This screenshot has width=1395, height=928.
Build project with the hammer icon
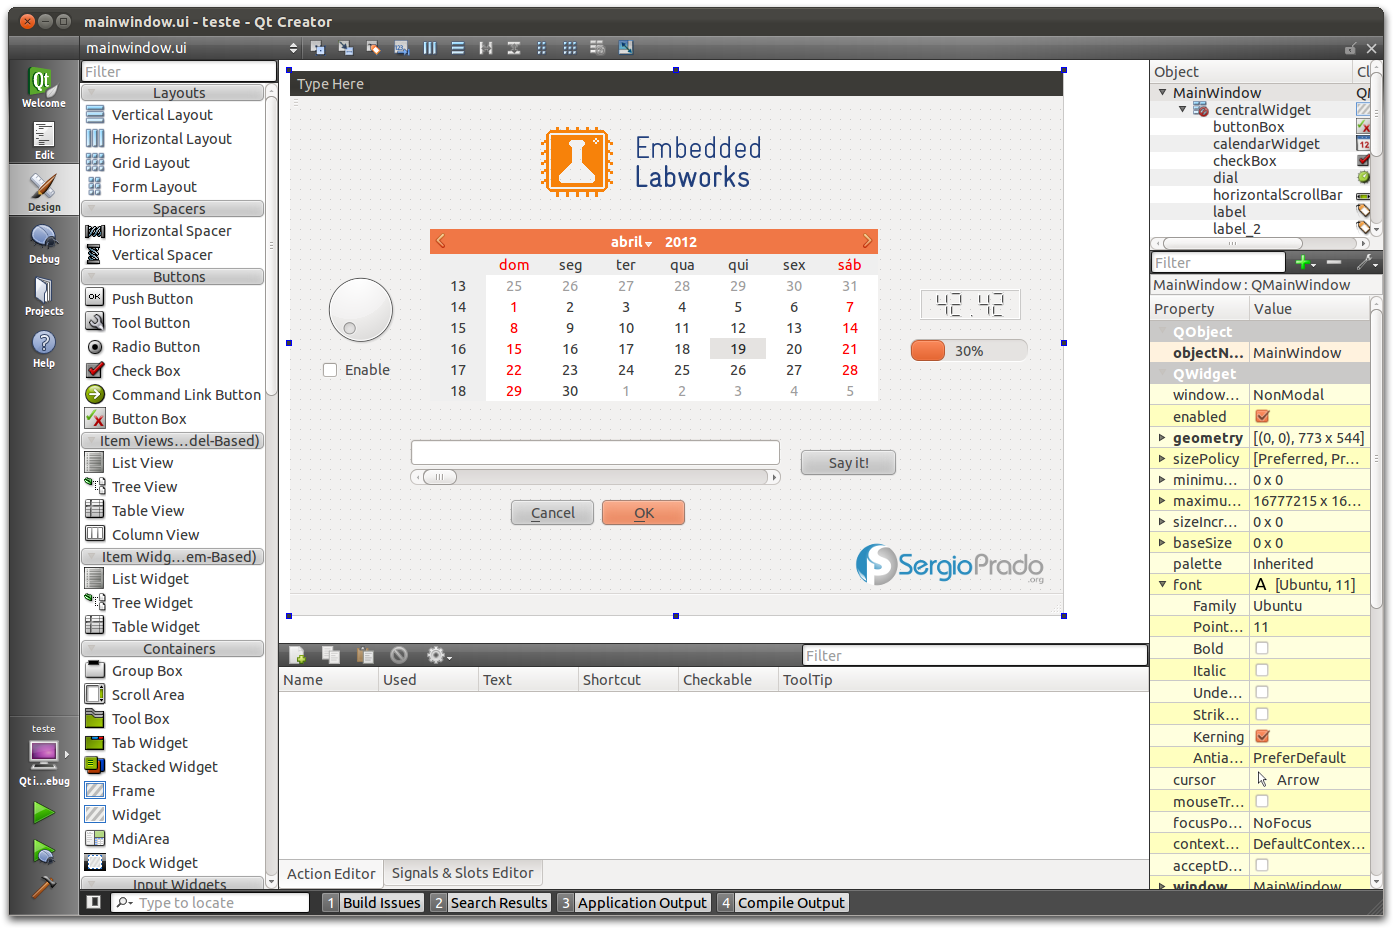pos(43,886)
